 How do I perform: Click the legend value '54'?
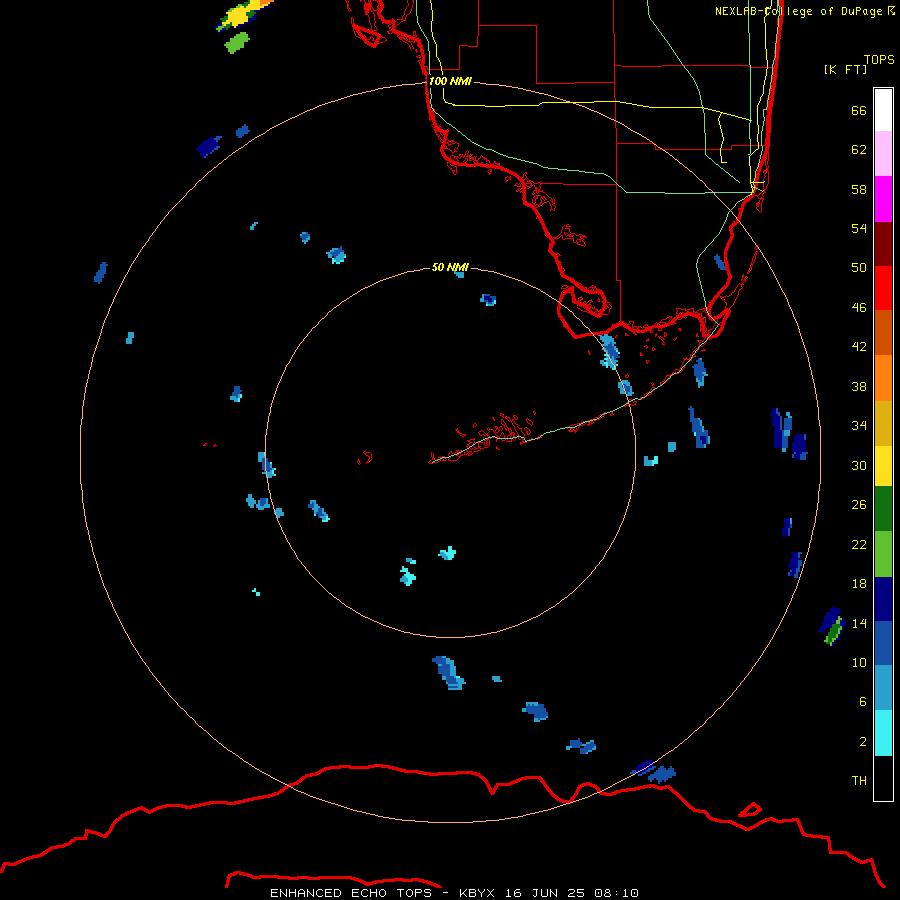click(x=859, y=228)
